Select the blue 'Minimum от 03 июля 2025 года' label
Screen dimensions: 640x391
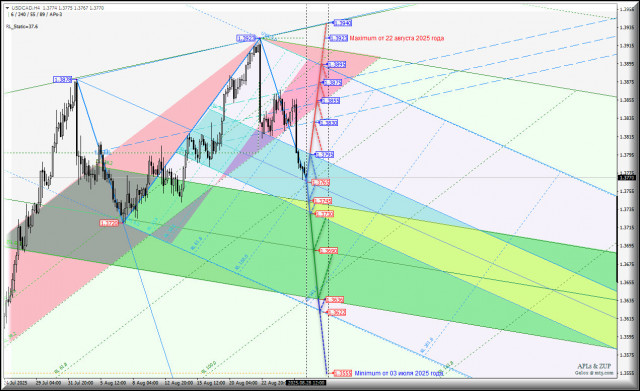point(399,373)
